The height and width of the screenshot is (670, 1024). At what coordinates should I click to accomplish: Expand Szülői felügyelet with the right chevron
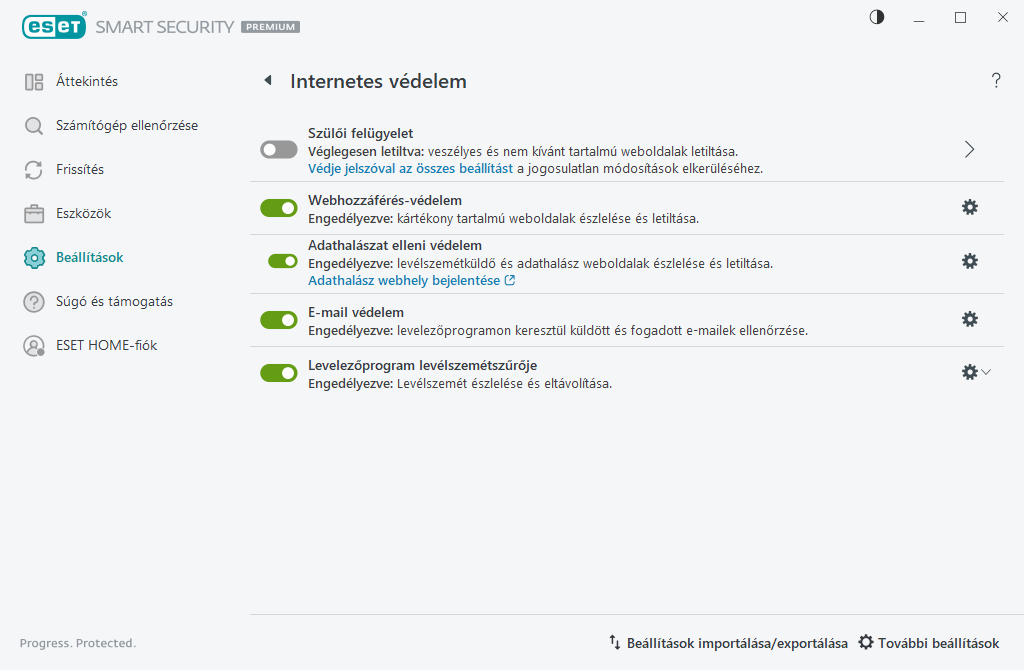tap(969, 149)
